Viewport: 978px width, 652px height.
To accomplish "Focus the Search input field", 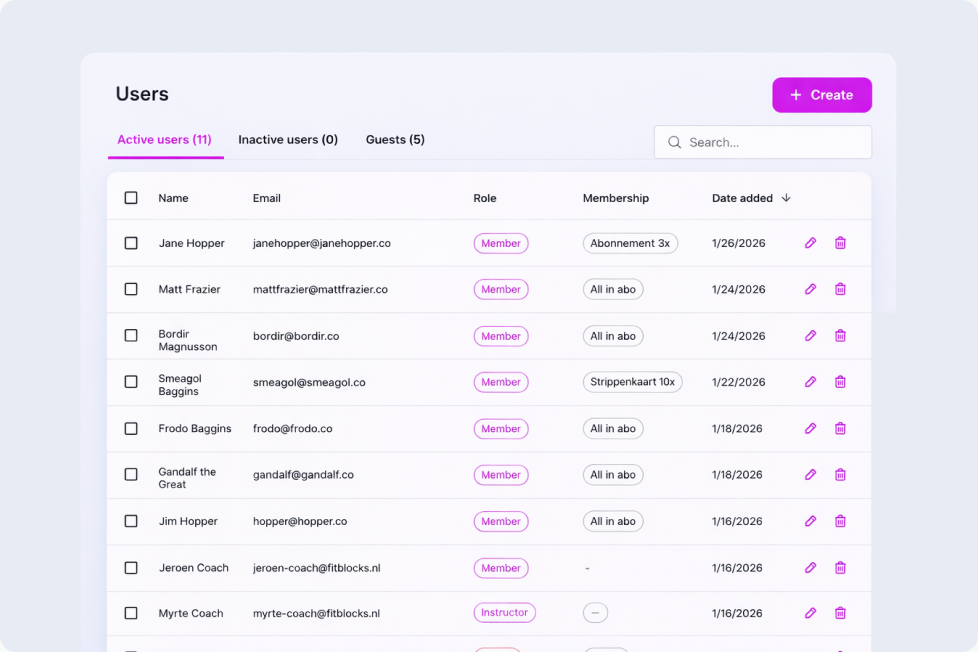I will [x=763, y=142].
